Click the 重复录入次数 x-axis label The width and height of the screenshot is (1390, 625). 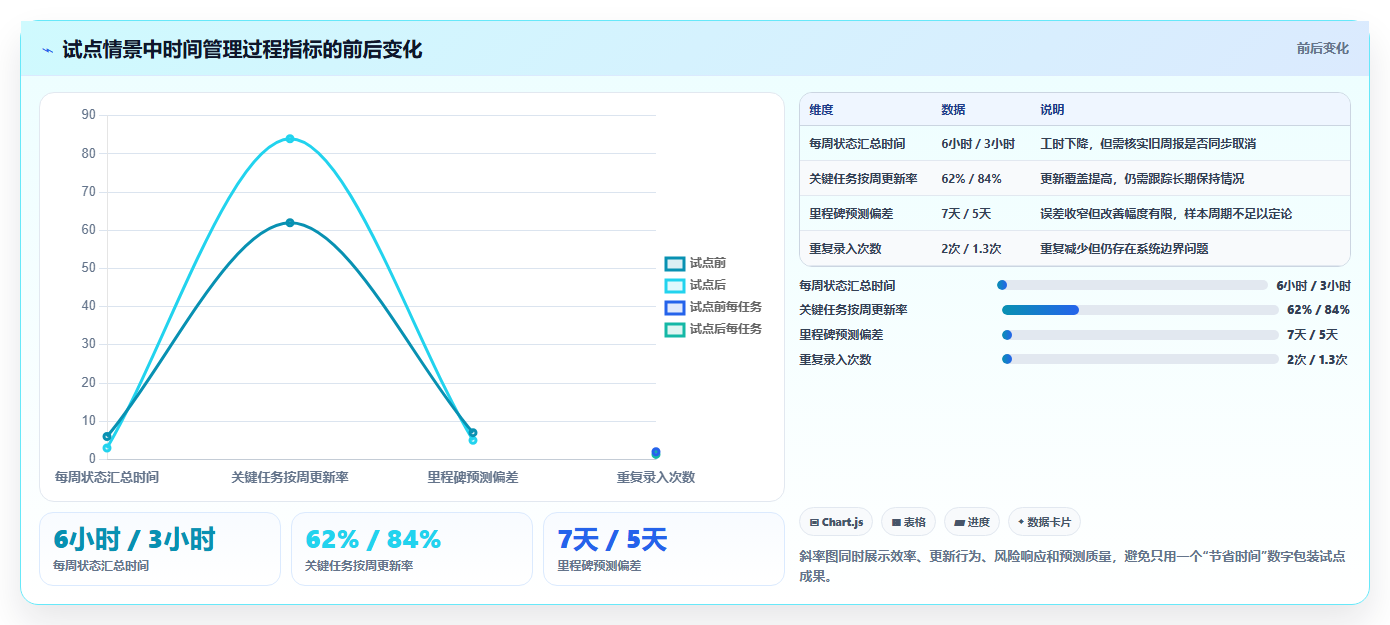pos(656,478)
